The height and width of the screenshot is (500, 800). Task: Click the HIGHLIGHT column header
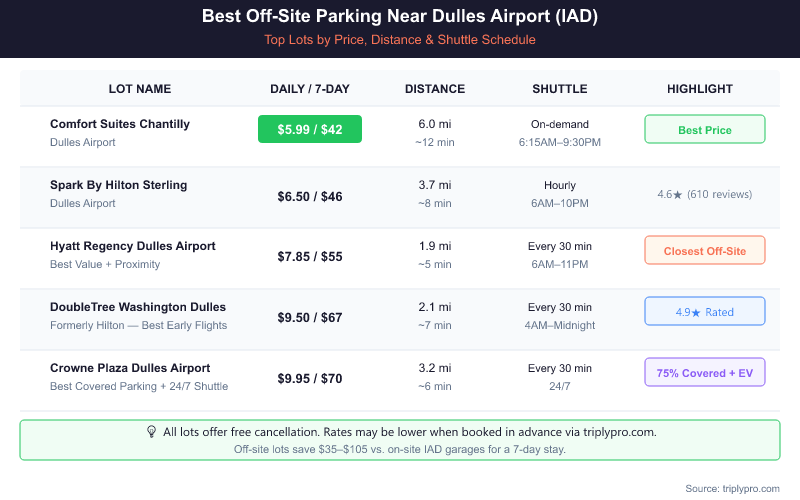[x=700, y=89]
